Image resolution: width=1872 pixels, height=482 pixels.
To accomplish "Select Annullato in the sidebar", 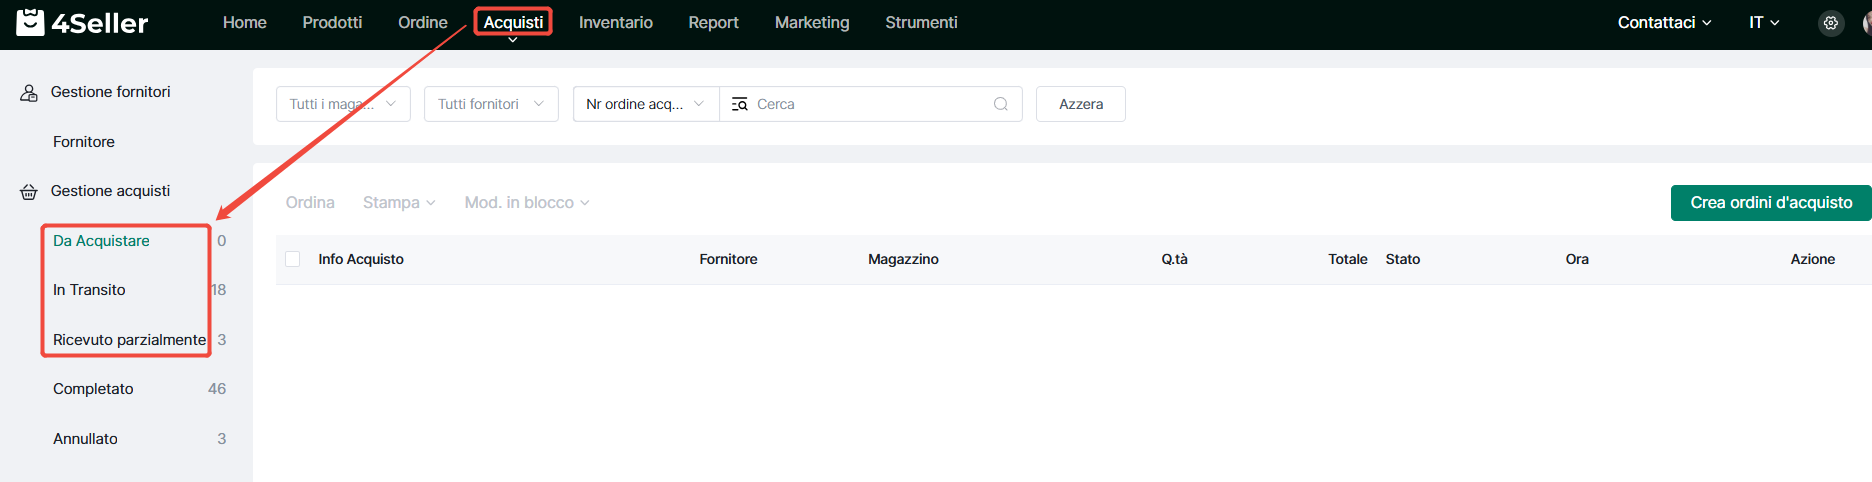I will tap(85, 439).
